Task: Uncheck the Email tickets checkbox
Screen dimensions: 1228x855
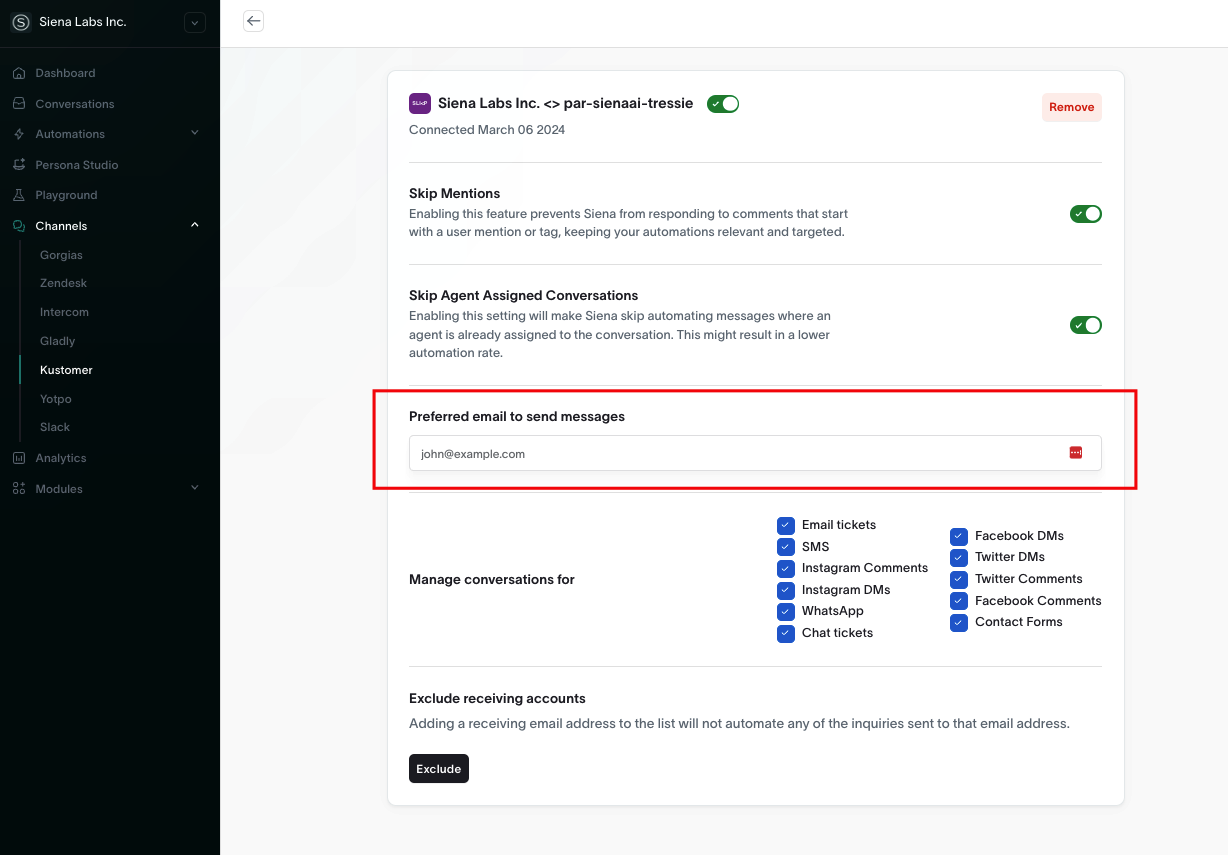Action: click(786, 525)
